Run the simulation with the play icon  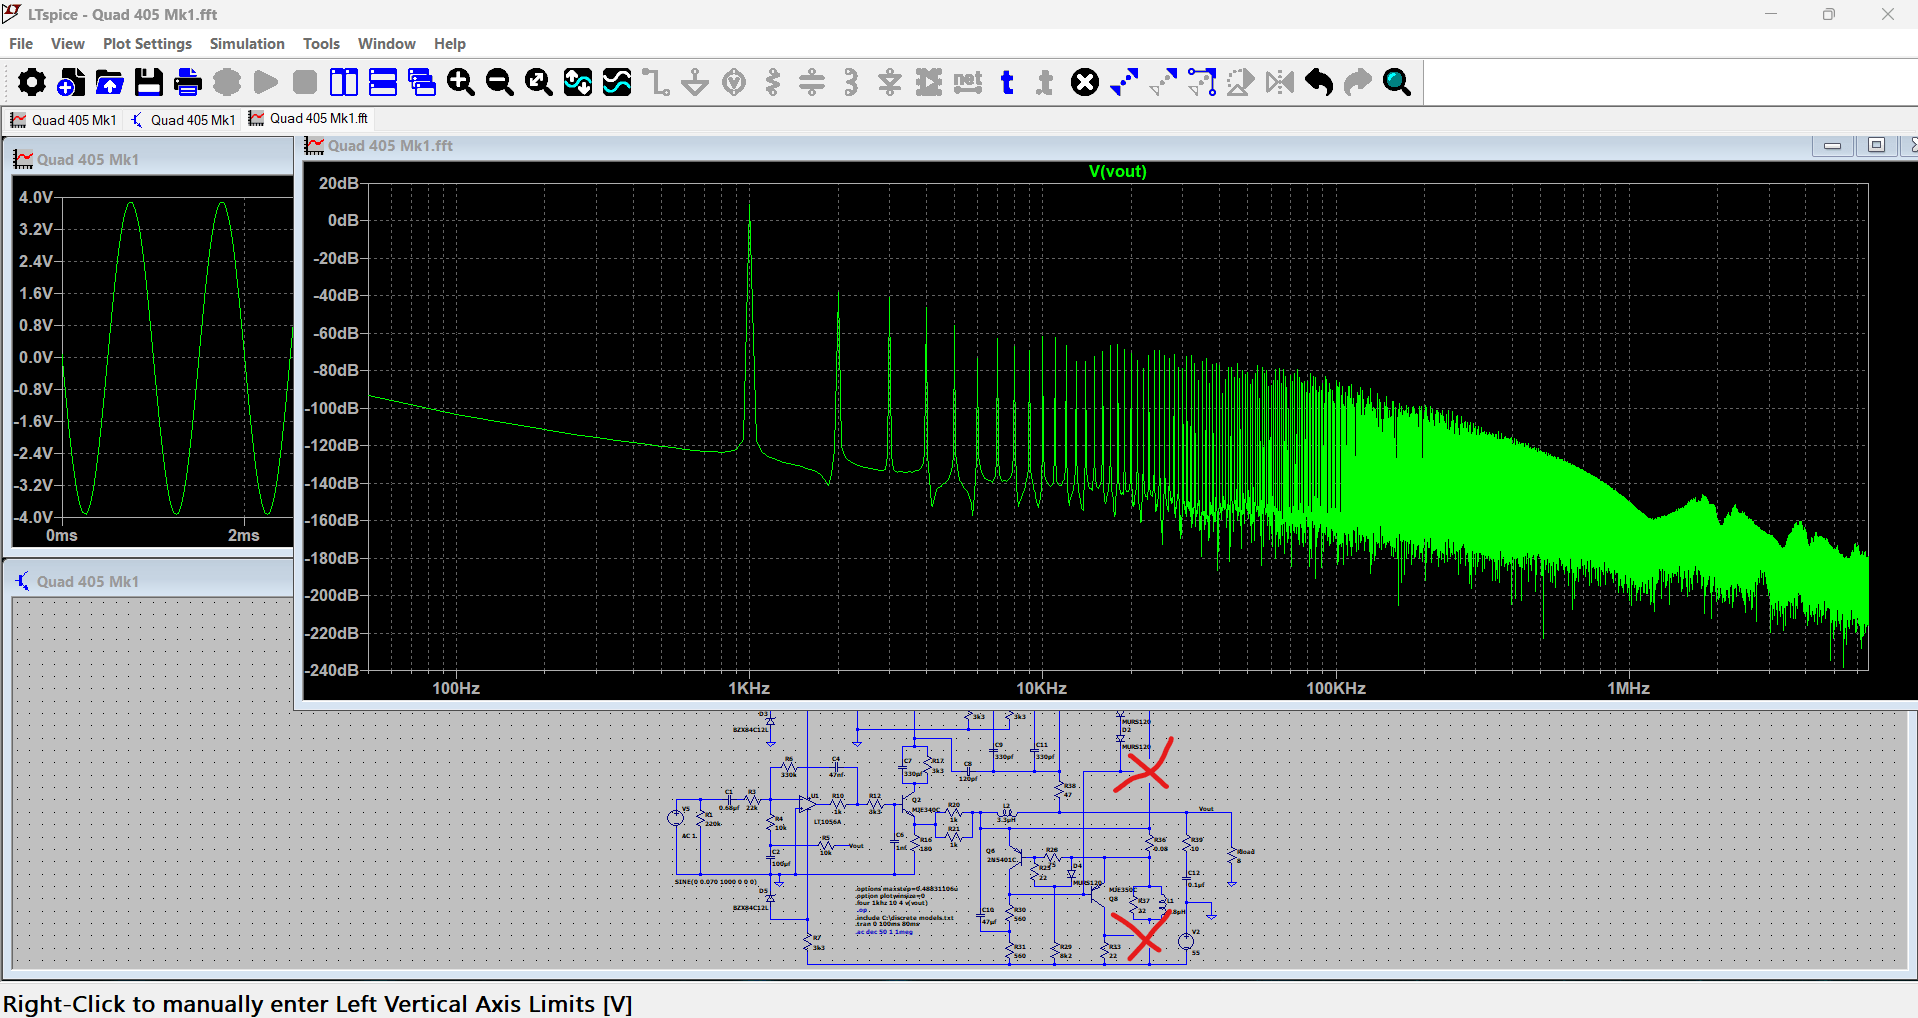click(266, 82)
